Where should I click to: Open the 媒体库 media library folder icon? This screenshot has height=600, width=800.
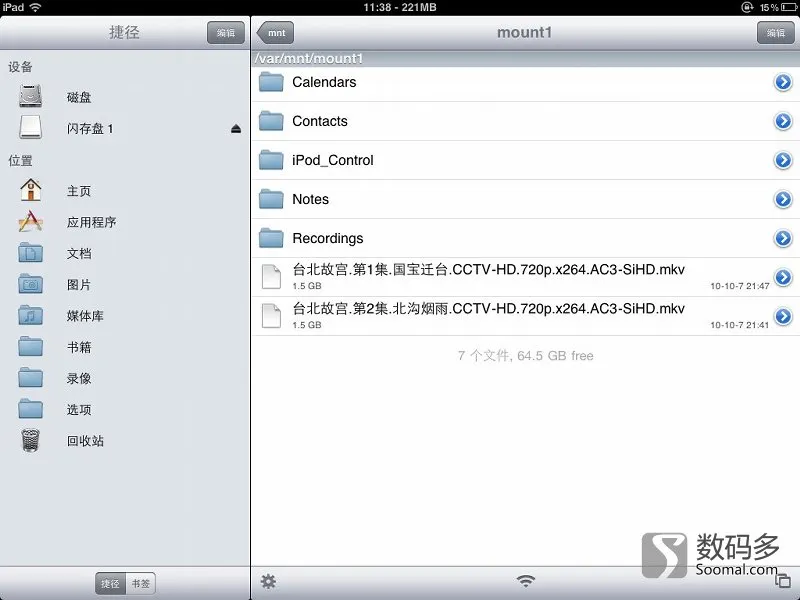[x=31, y=315]
